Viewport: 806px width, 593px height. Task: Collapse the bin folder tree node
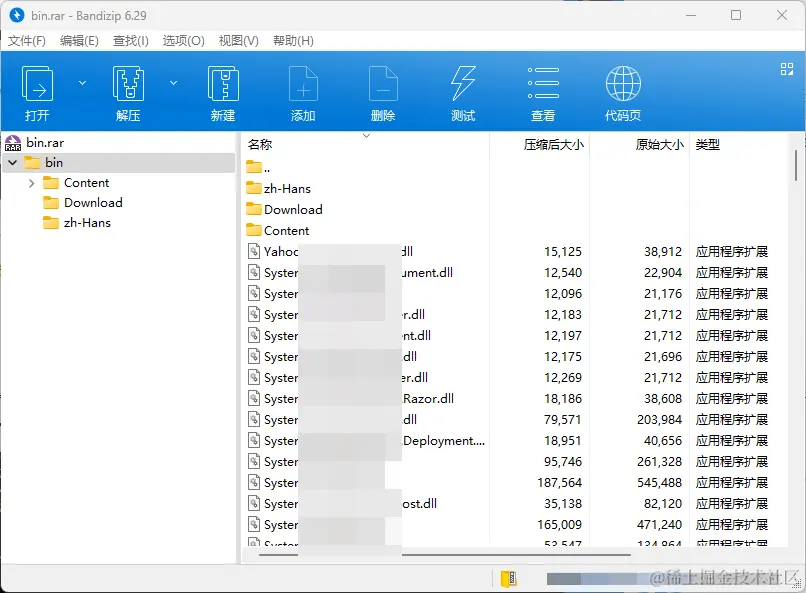click(13, 163)
